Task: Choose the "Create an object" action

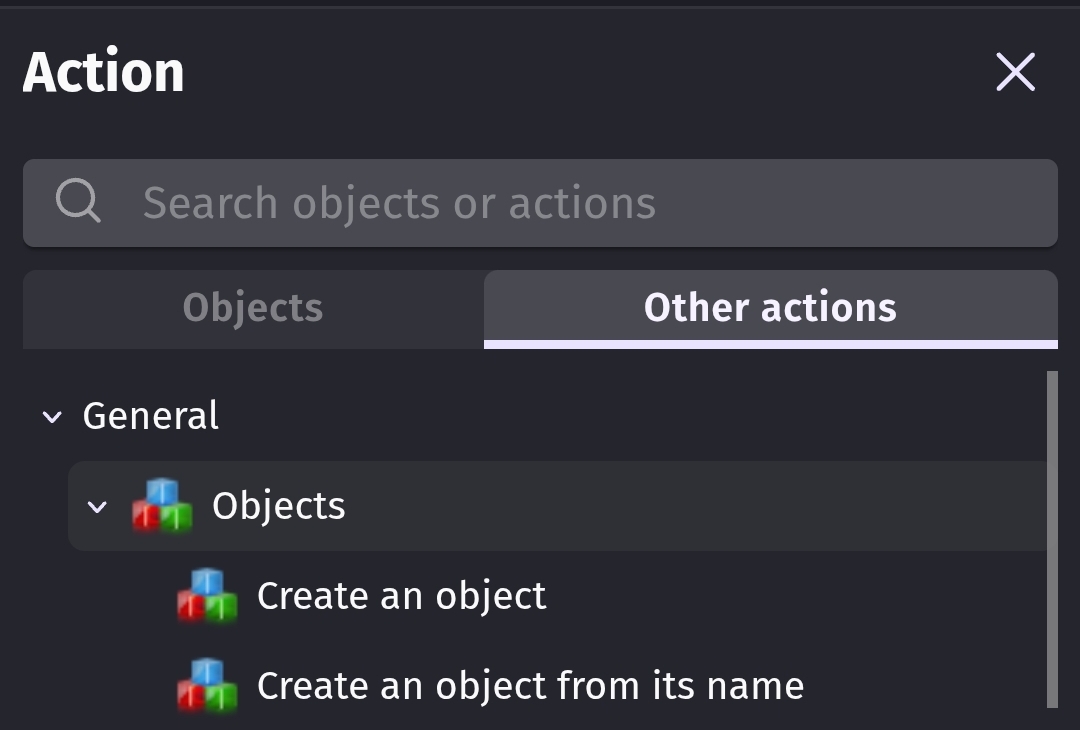Action: (x=401, y=596)
